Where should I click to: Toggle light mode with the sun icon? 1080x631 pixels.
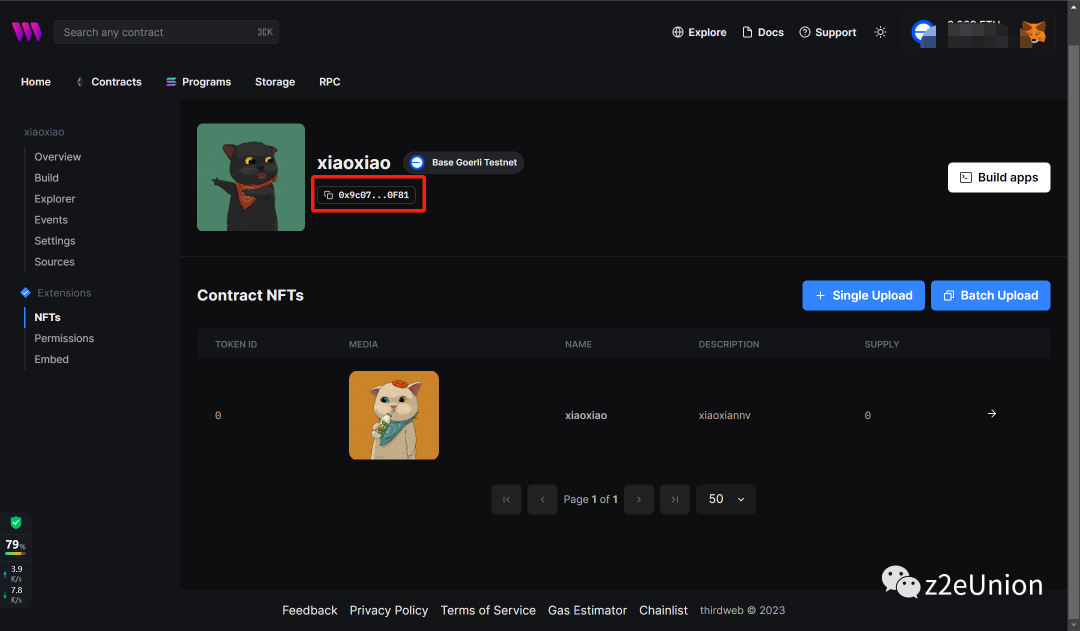(880, 32)
